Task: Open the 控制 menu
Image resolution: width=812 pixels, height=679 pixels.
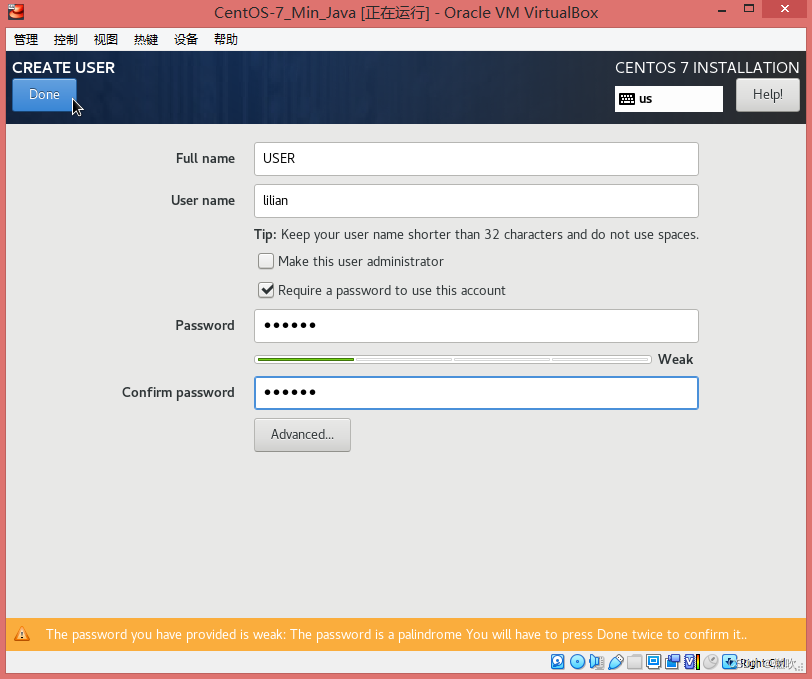Action: tap(66, 39)
